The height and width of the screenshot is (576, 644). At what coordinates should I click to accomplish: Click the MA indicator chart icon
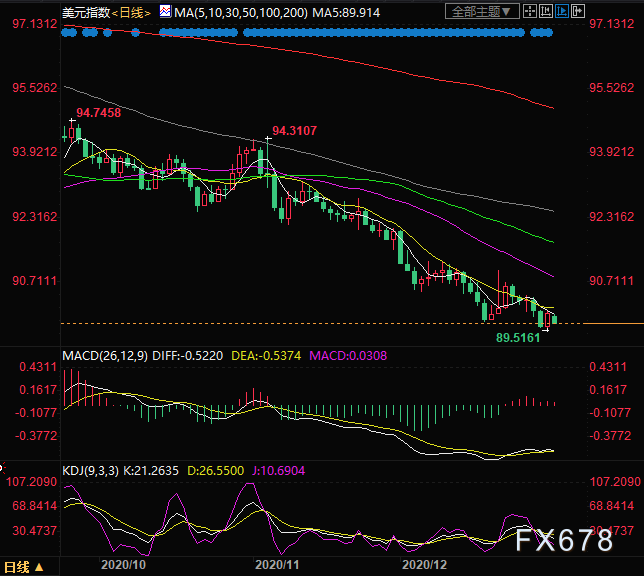pos(165,12)
